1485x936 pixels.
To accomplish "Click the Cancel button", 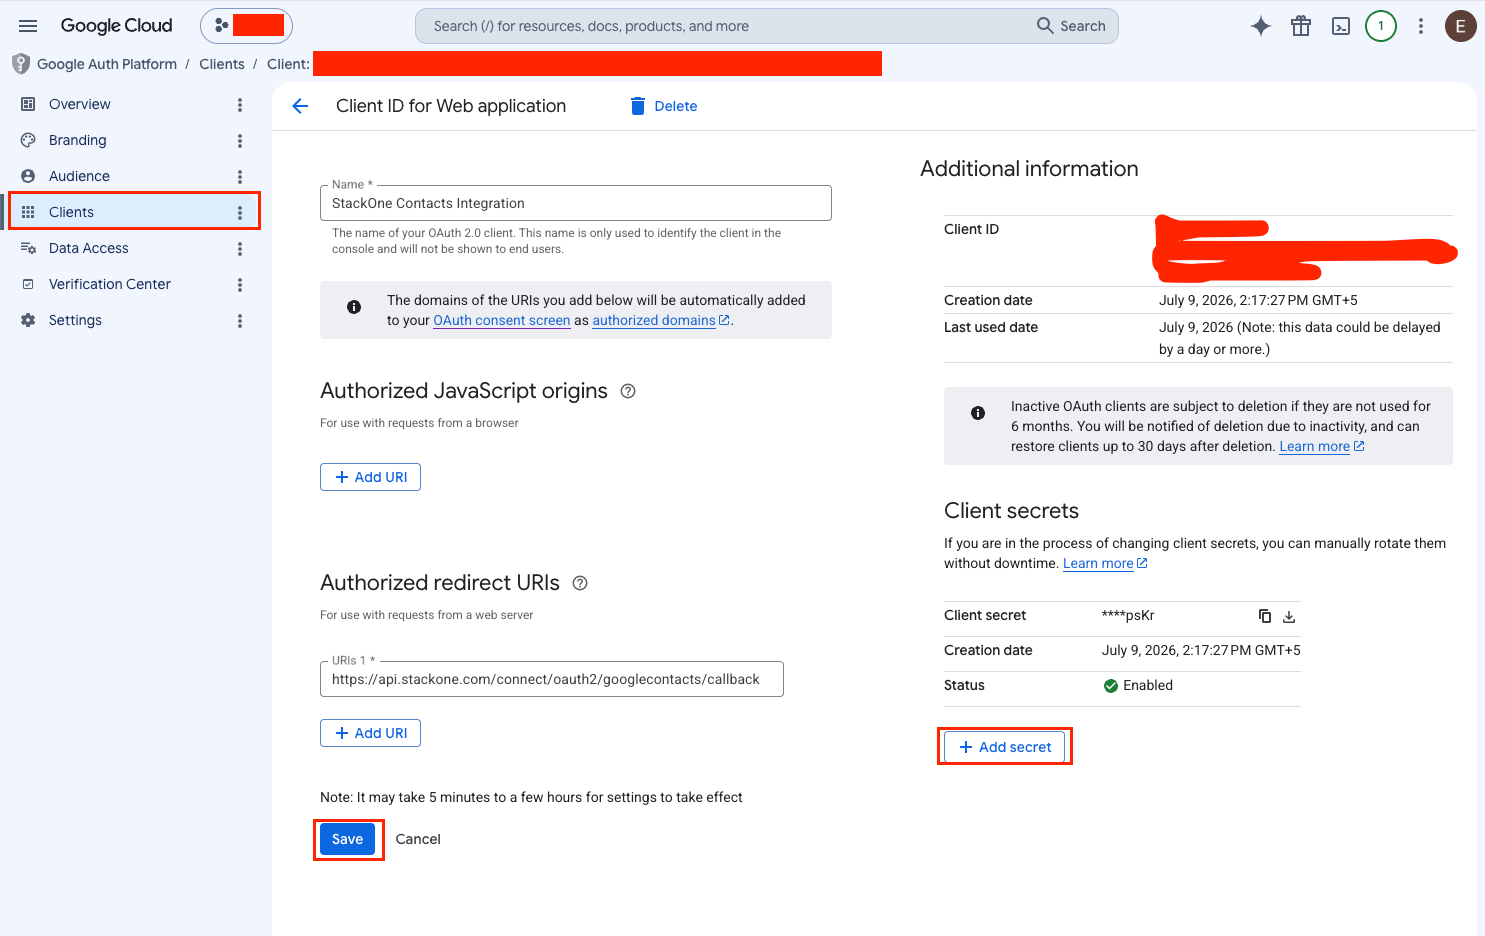I will [x=418, y=839].
